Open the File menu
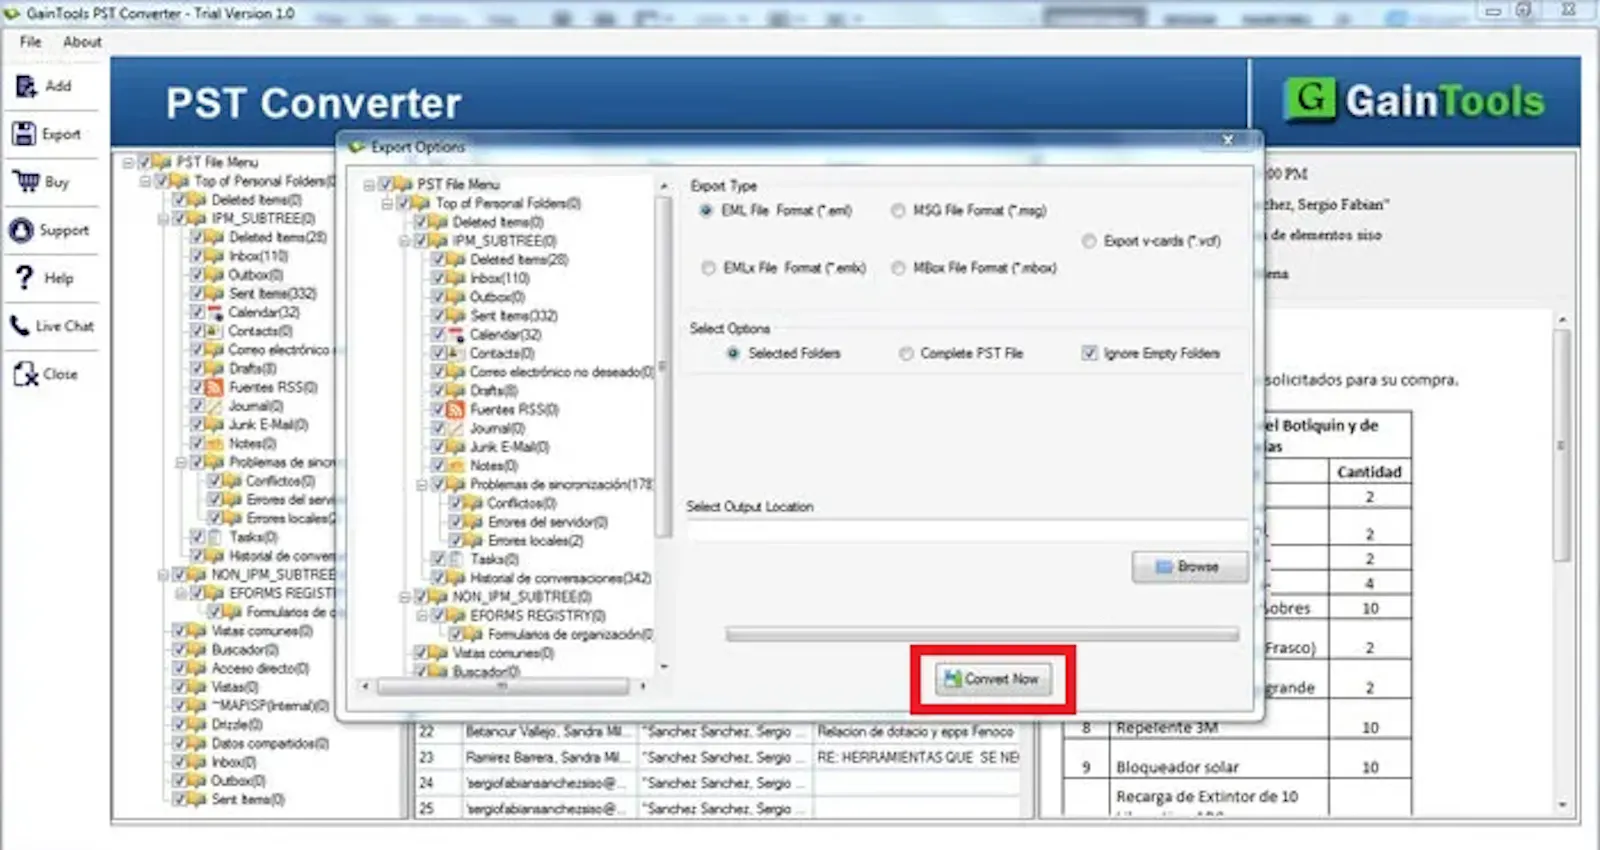The image size is (1600, 850). coord(31,42)
